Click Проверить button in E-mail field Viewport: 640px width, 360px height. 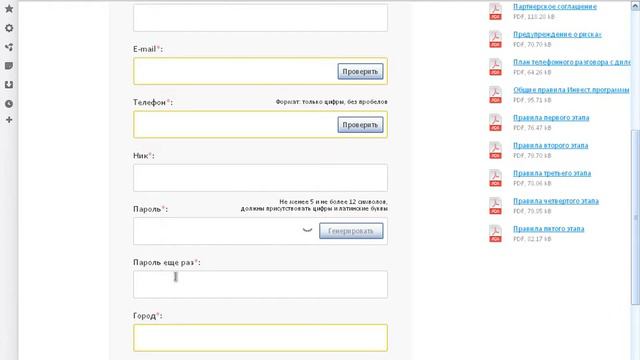click(360, 71)
